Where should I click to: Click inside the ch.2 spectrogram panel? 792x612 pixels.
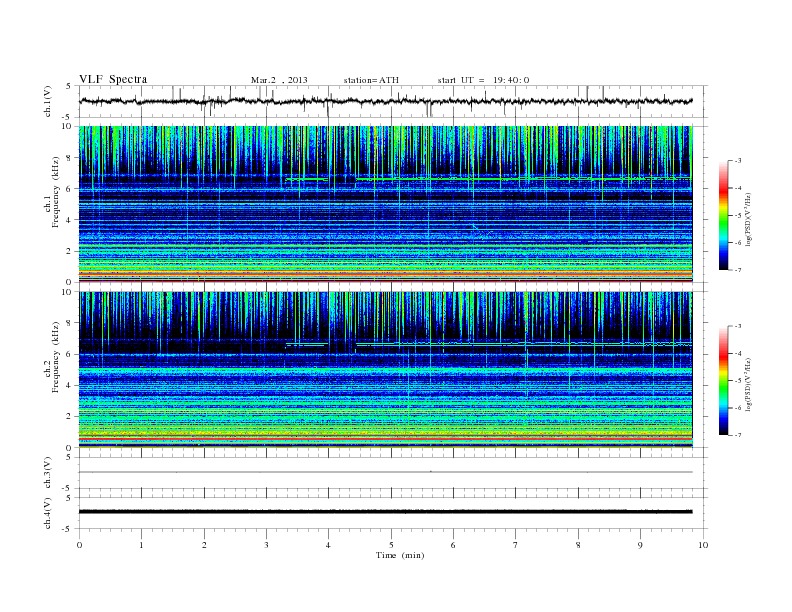point(385,369)
